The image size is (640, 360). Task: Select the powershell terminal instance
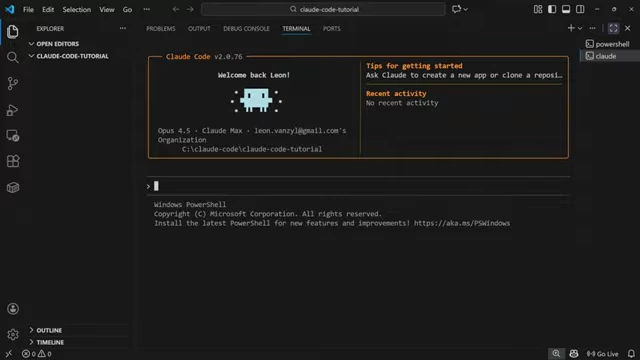tap(610, 44)
